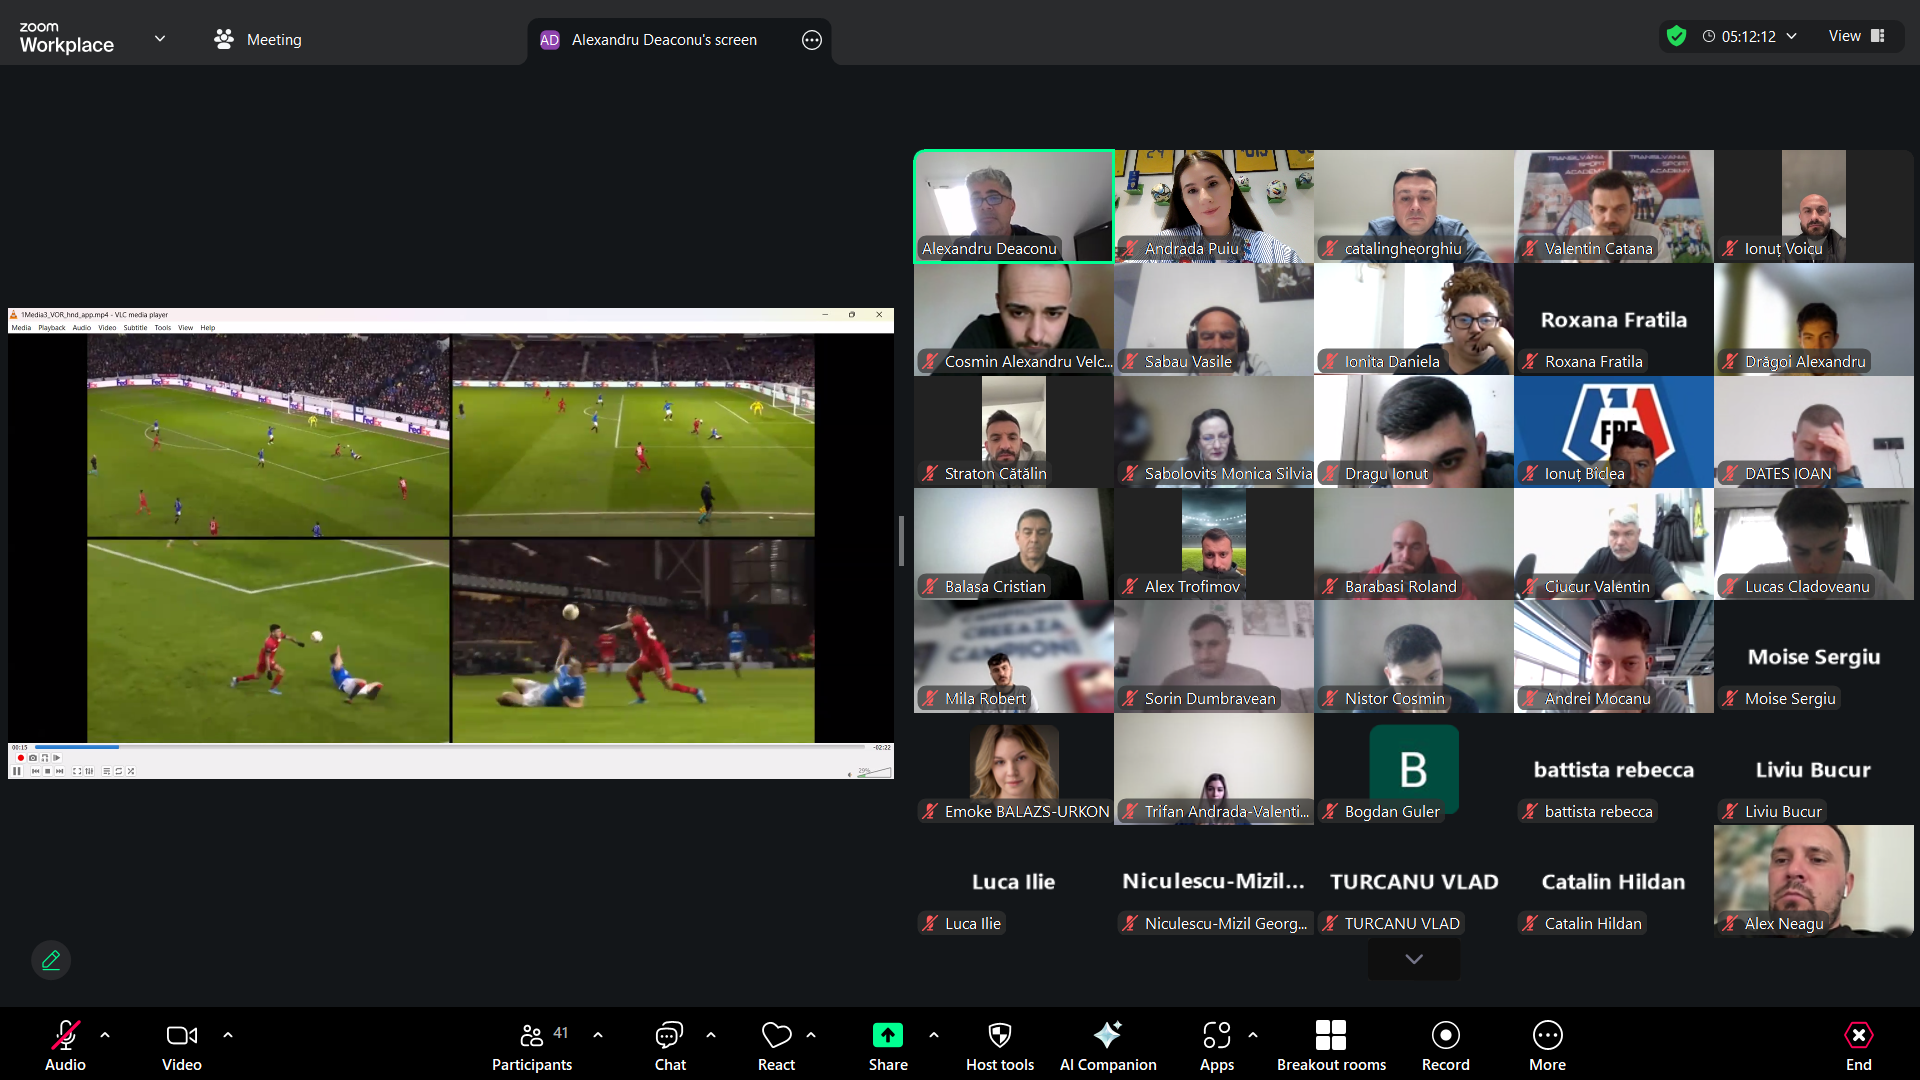1920x1080 pixels.
Task: Expand the Zoom Workplace dropdown chevron
Action: point(160,39)
